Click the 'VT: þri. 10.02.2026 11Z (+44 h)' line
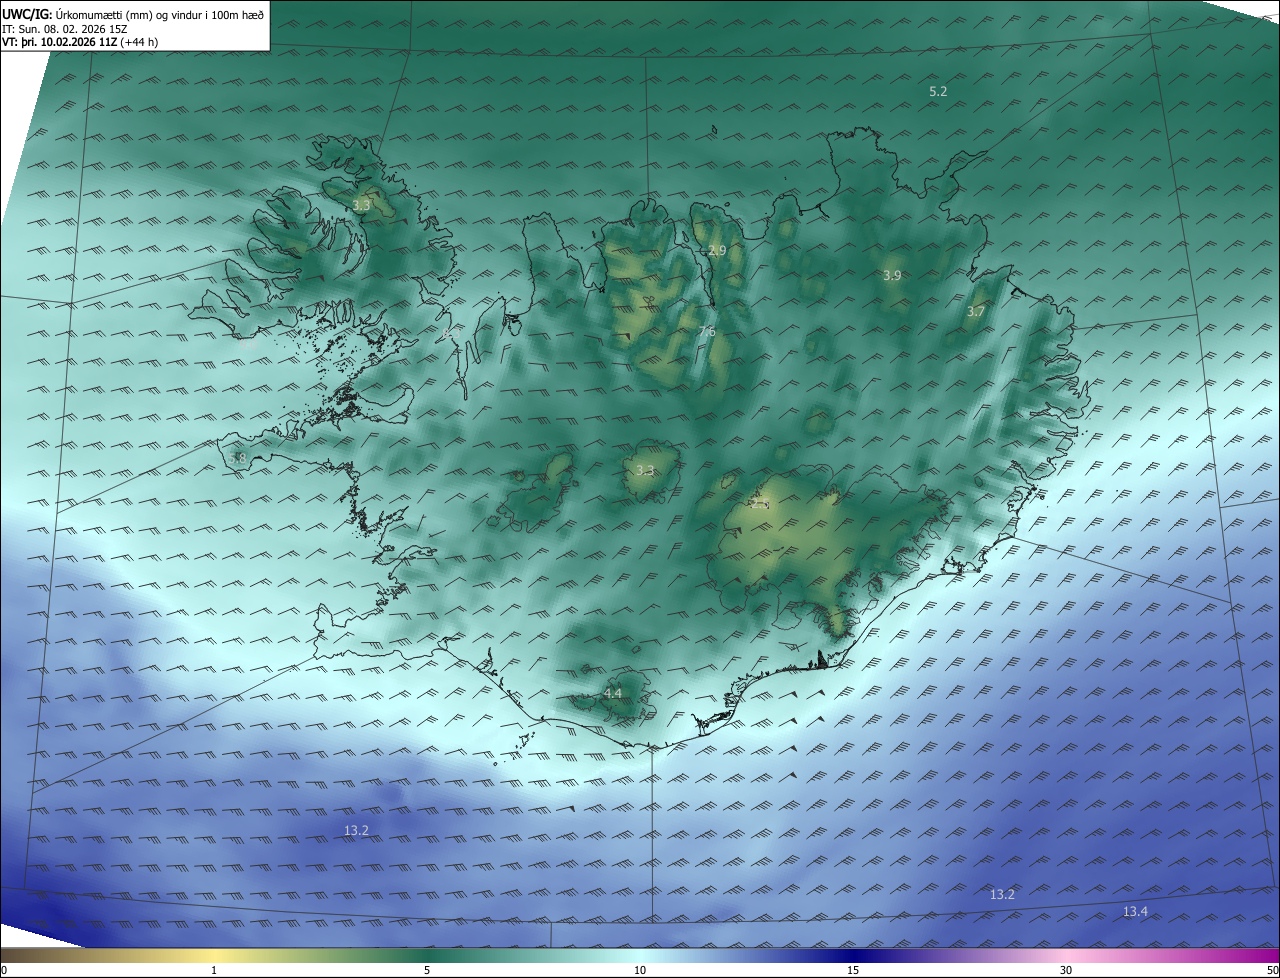Image resolution: width=1280 pixels, height=978 pixels. [80, 42]
